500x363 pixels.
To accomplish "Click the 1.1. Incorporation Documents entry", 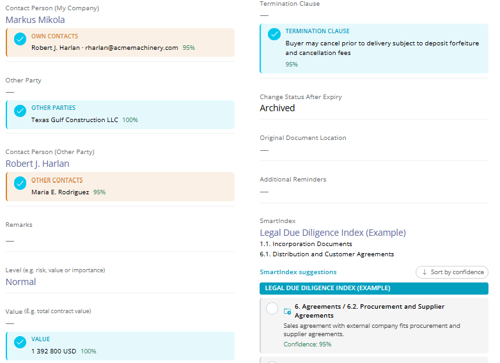I will tap(306, 244).
